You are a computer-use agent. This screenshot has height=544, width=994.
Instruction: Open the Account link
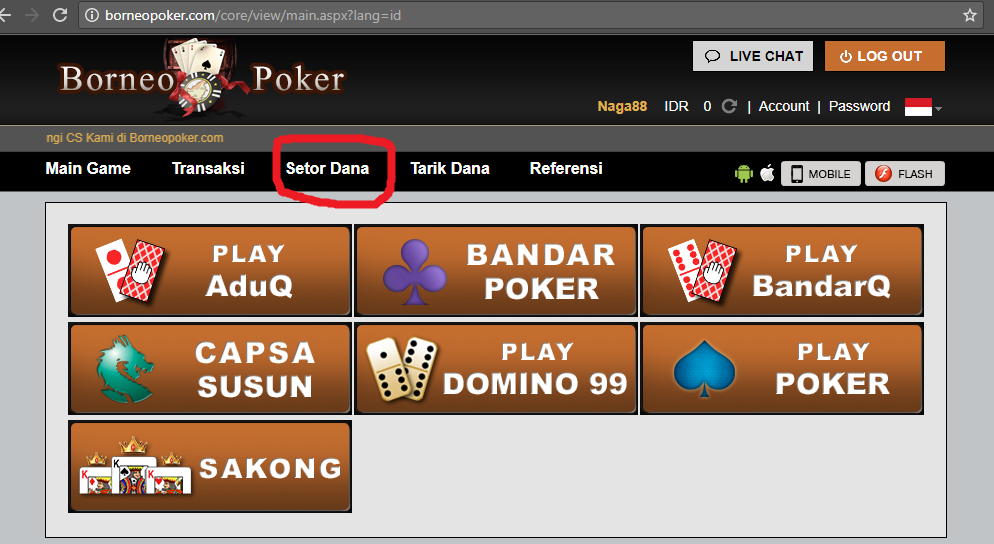[784, 107]
